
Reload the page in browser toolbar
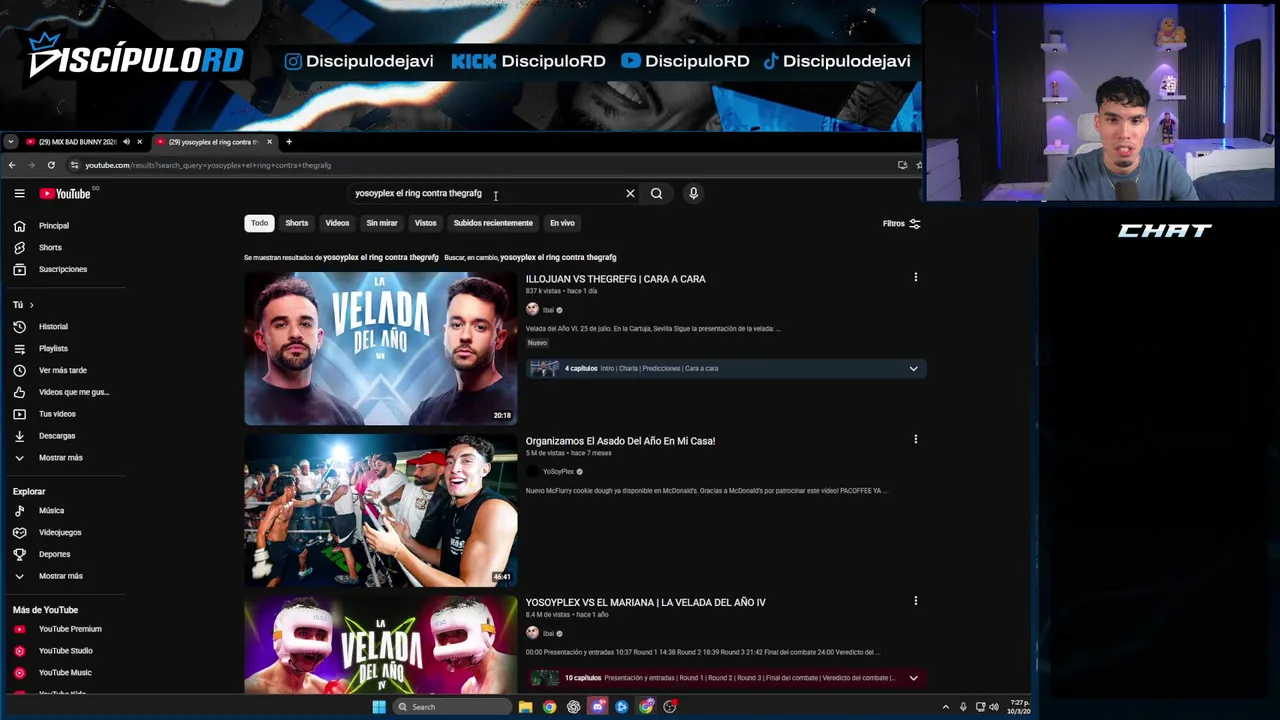point(51,165)
